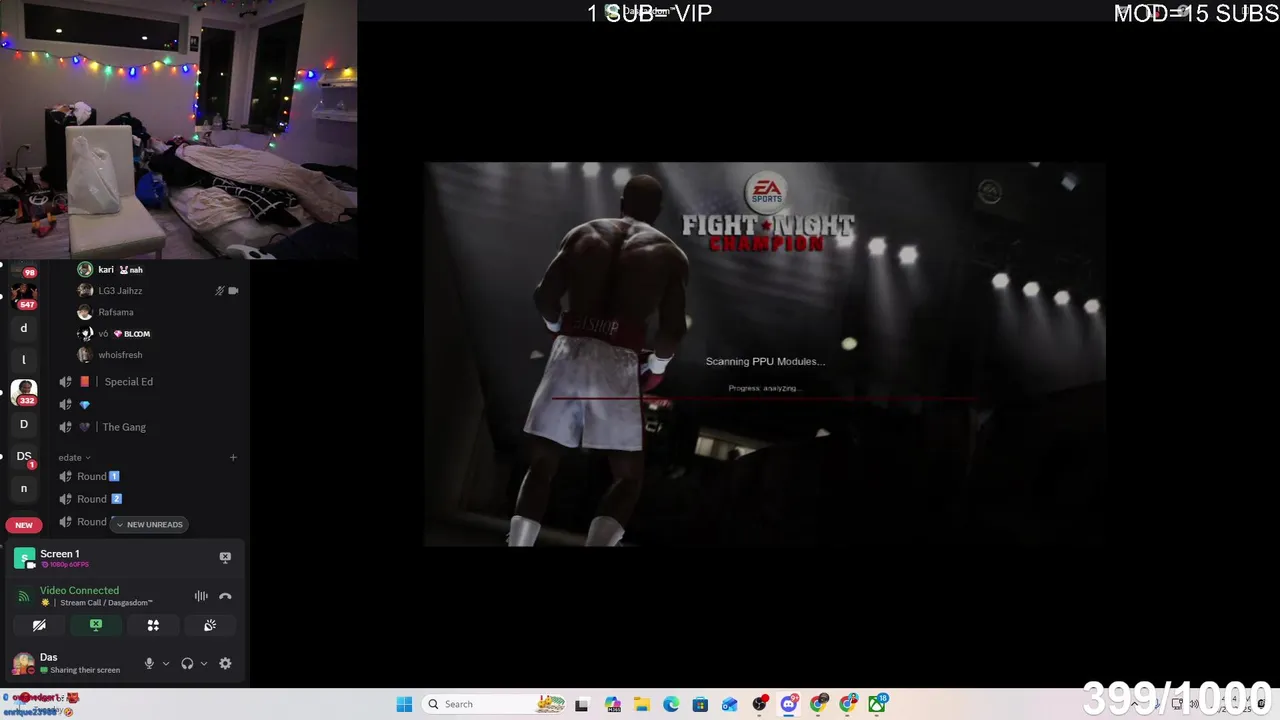Disconnect from the voice call

point(225,596)
